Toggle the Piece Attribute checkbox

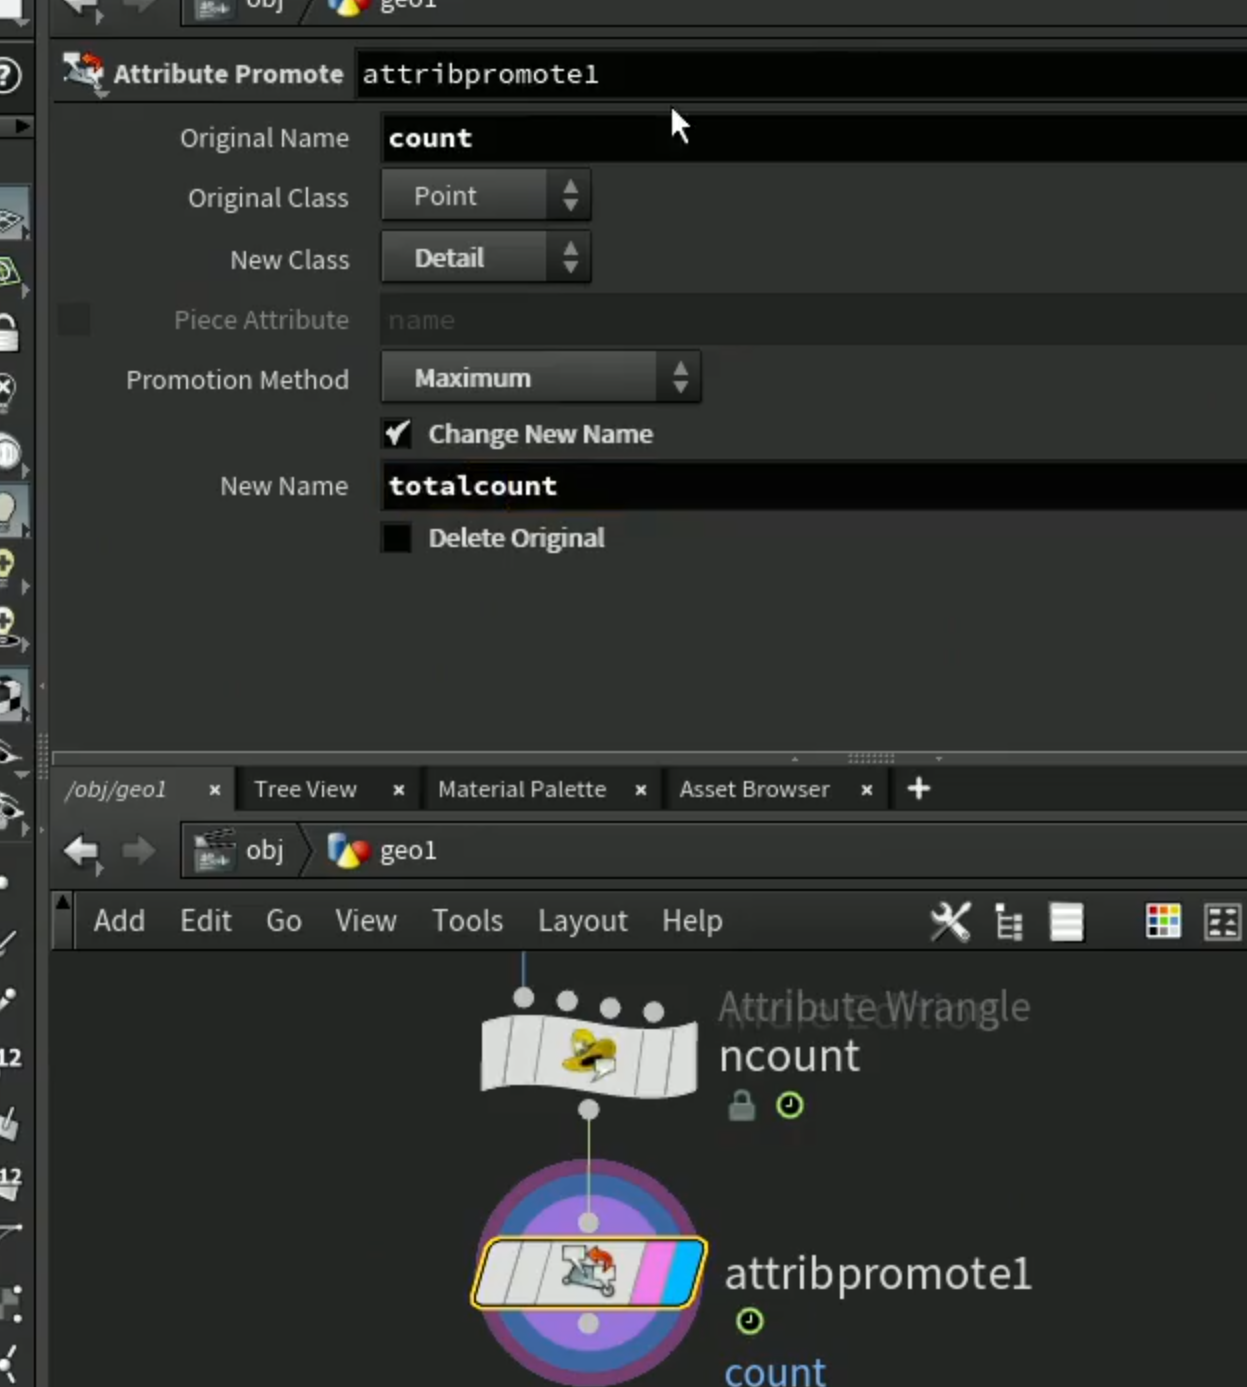(x=74, y=320)
